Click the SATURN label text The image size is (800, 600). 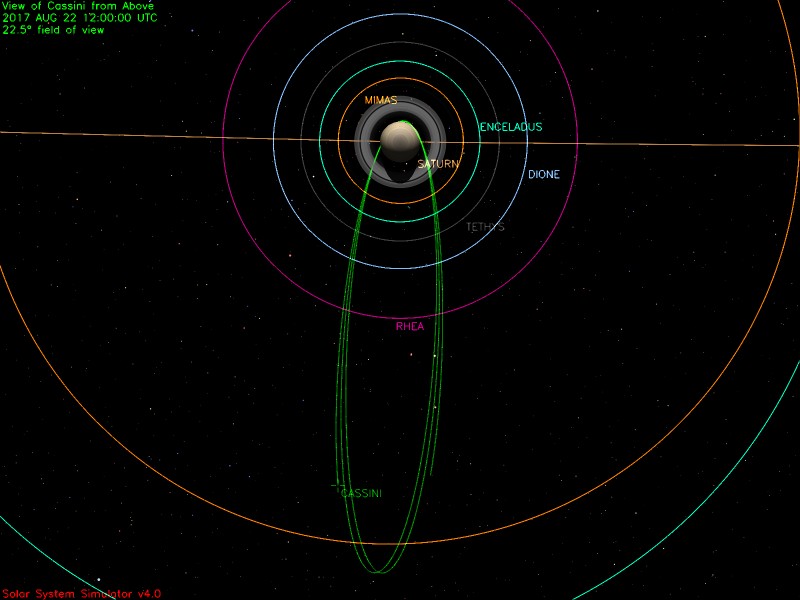coord(438,164)
